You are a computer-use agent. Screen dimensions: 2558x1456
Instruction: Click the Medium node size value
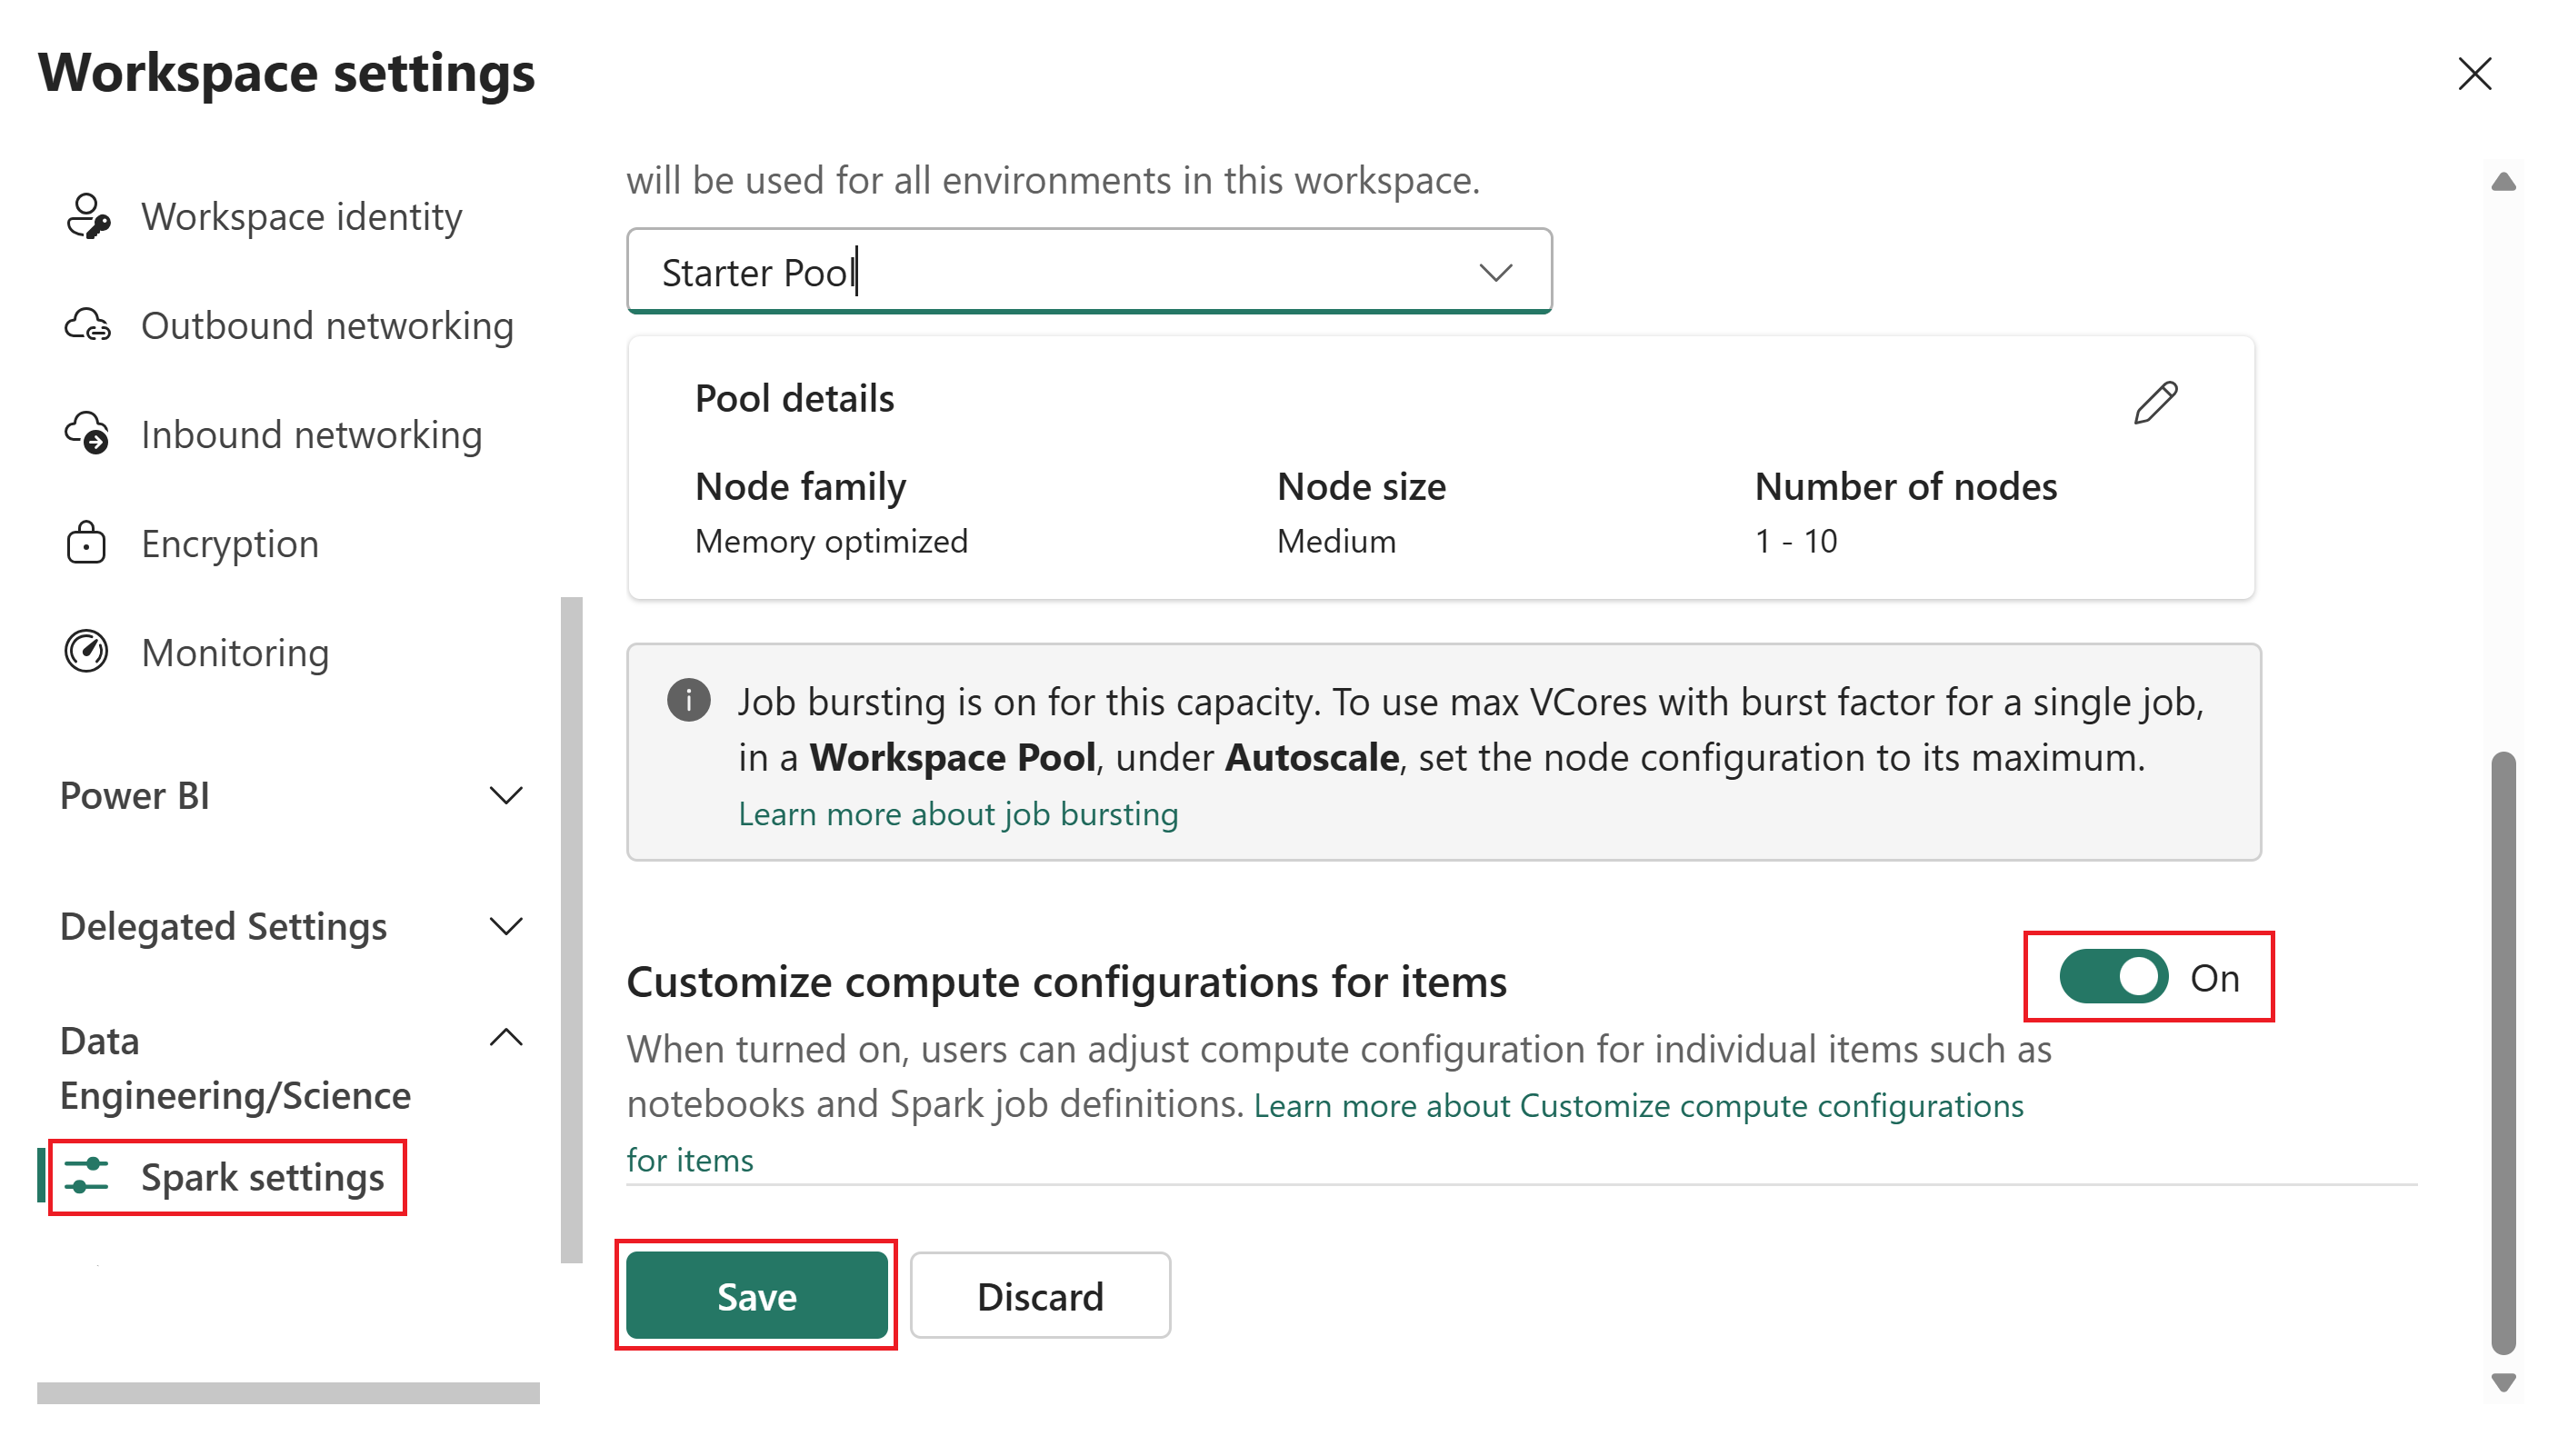point(1336,541)
